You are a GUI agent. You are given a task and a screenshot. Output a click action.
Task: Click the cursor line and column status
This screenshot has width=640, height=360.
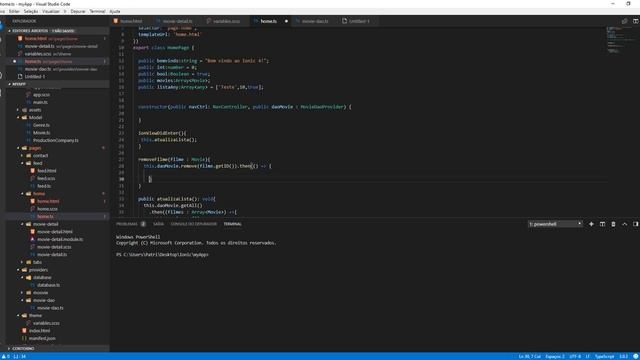530,356
